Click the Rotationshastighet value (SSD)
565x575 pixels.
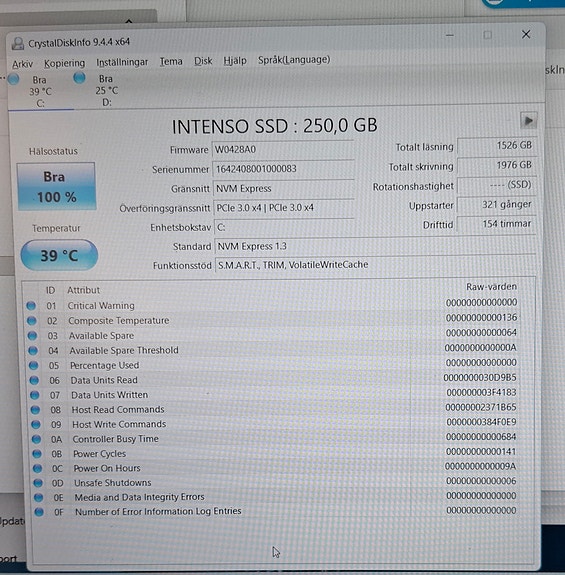point(496,185)
